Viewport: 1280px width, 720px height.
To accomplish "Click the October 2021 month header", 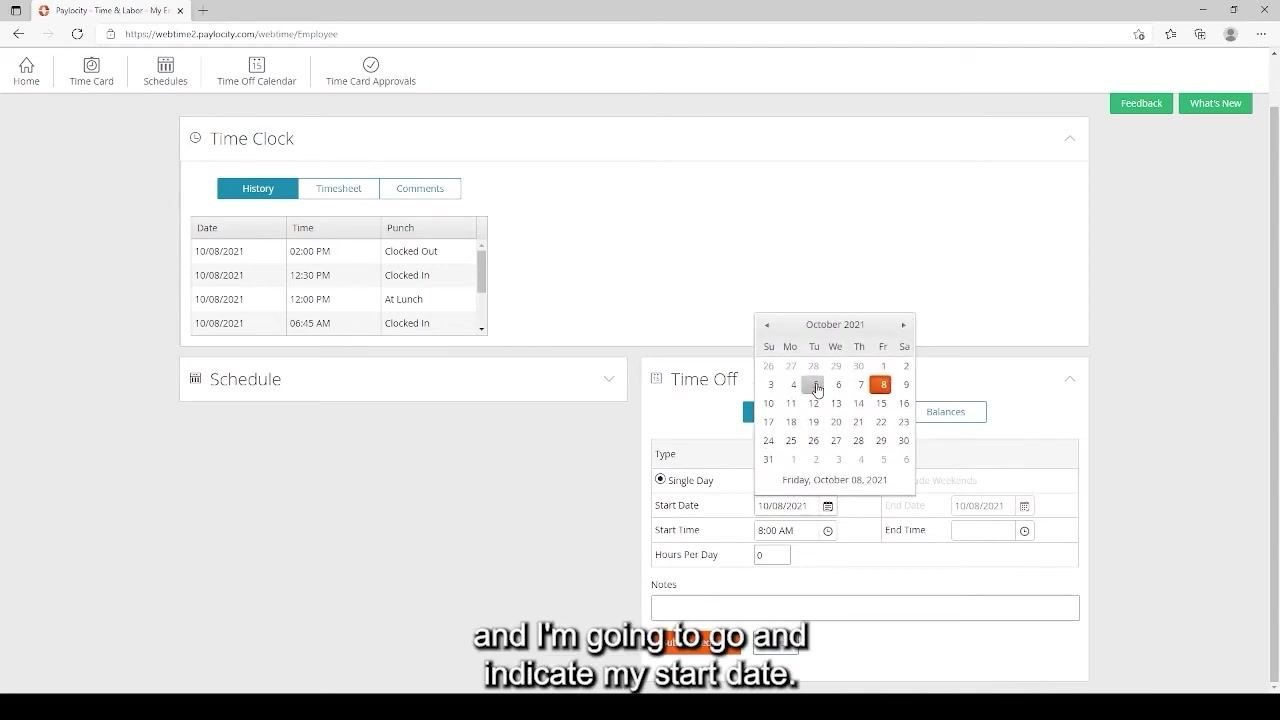I will pyautogui.click(x=835, y=325).
